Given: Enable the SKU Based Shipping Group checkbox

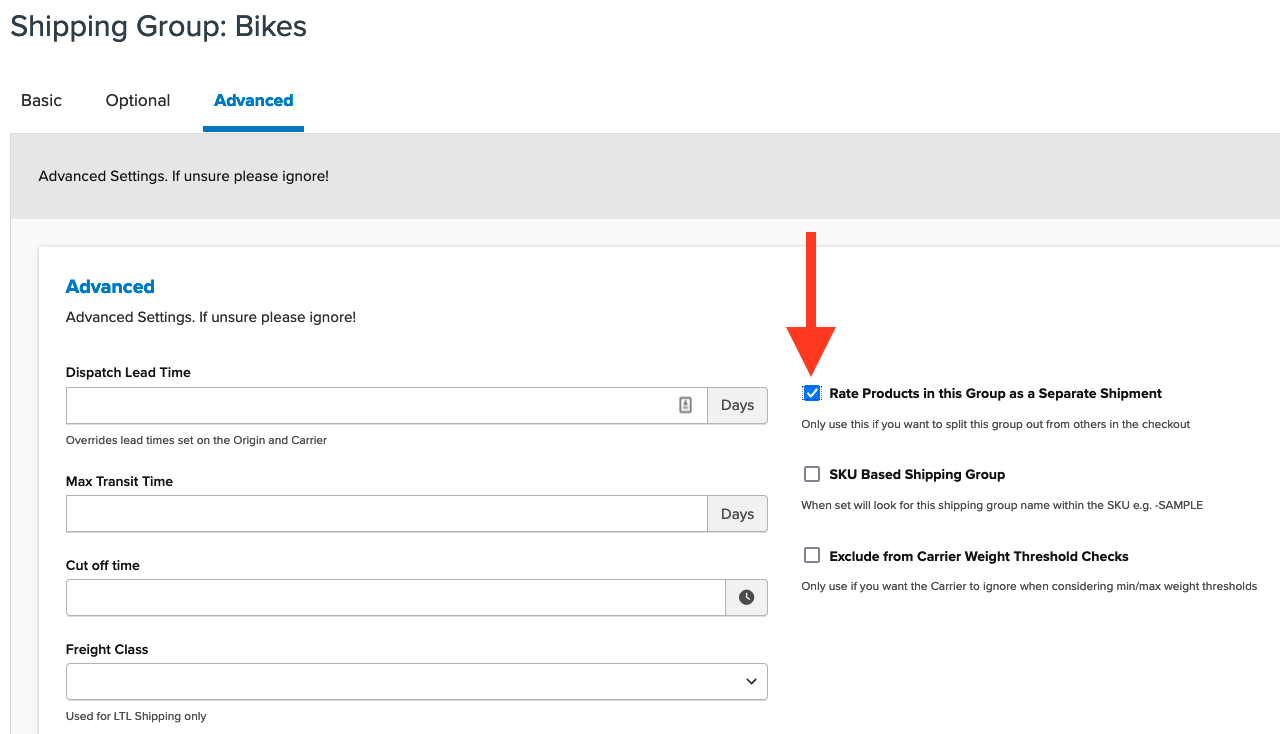Looking at the screenshot, I should point(812,474).
